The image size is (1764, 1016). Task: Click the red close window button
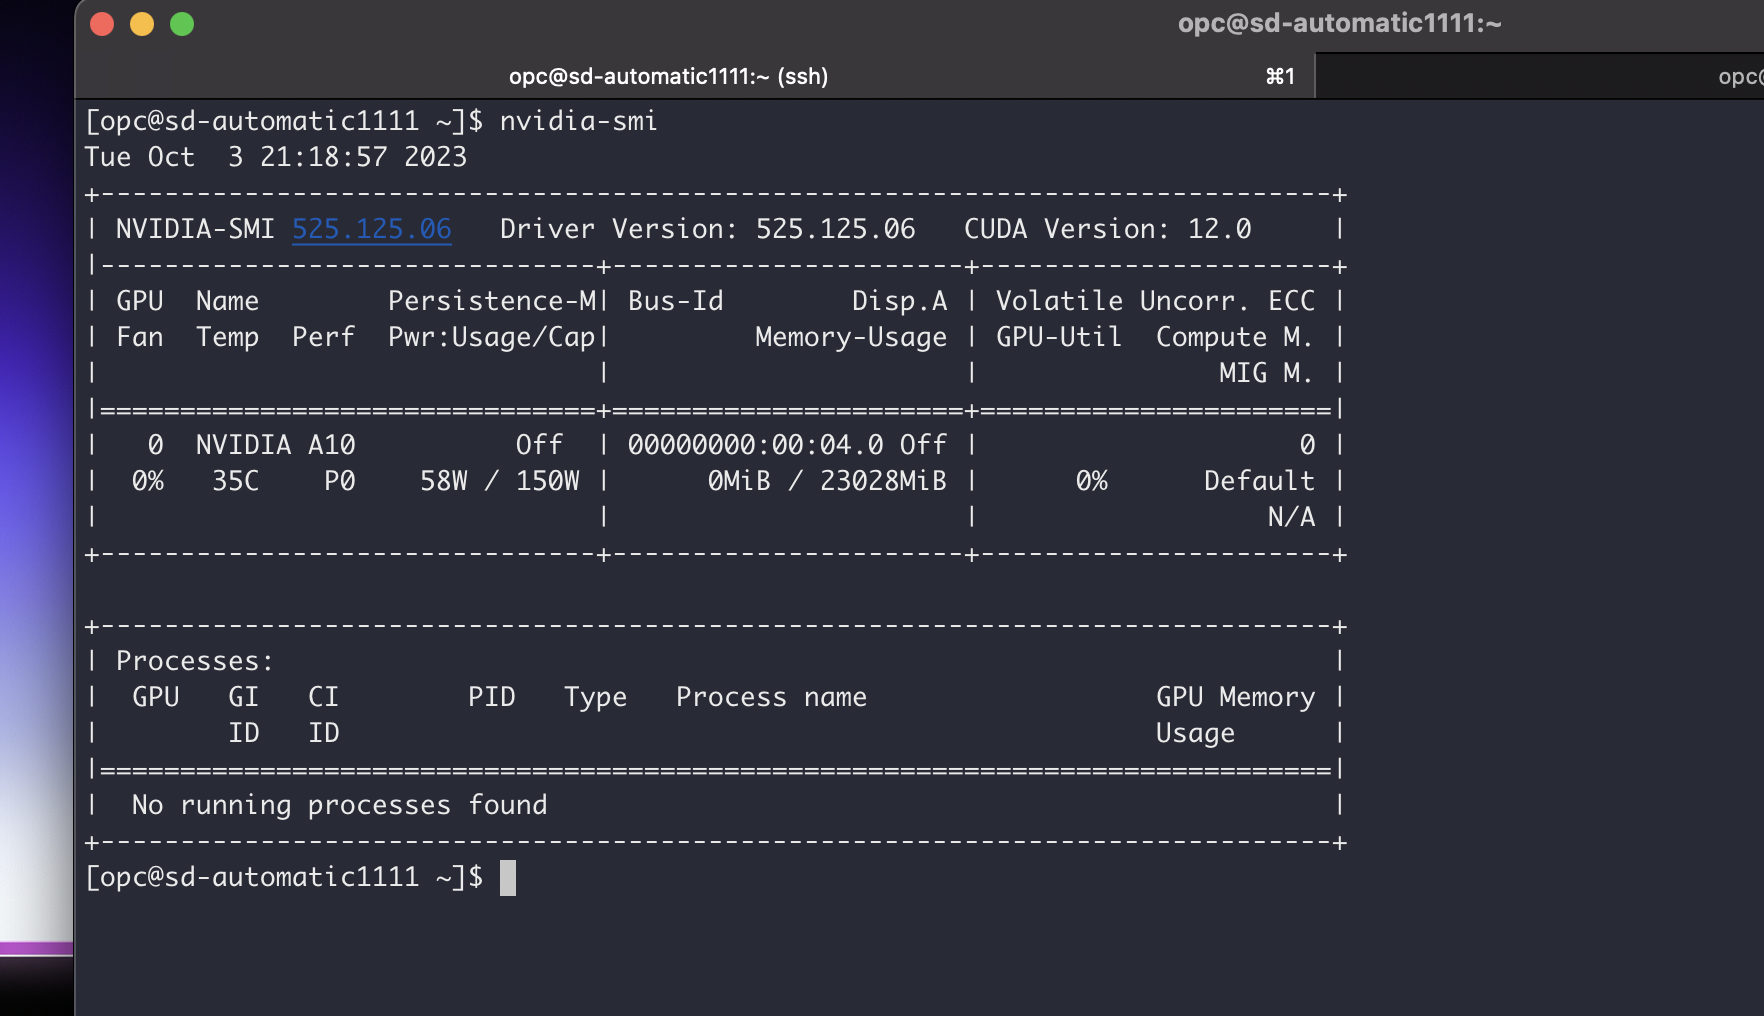pos(102,24)
